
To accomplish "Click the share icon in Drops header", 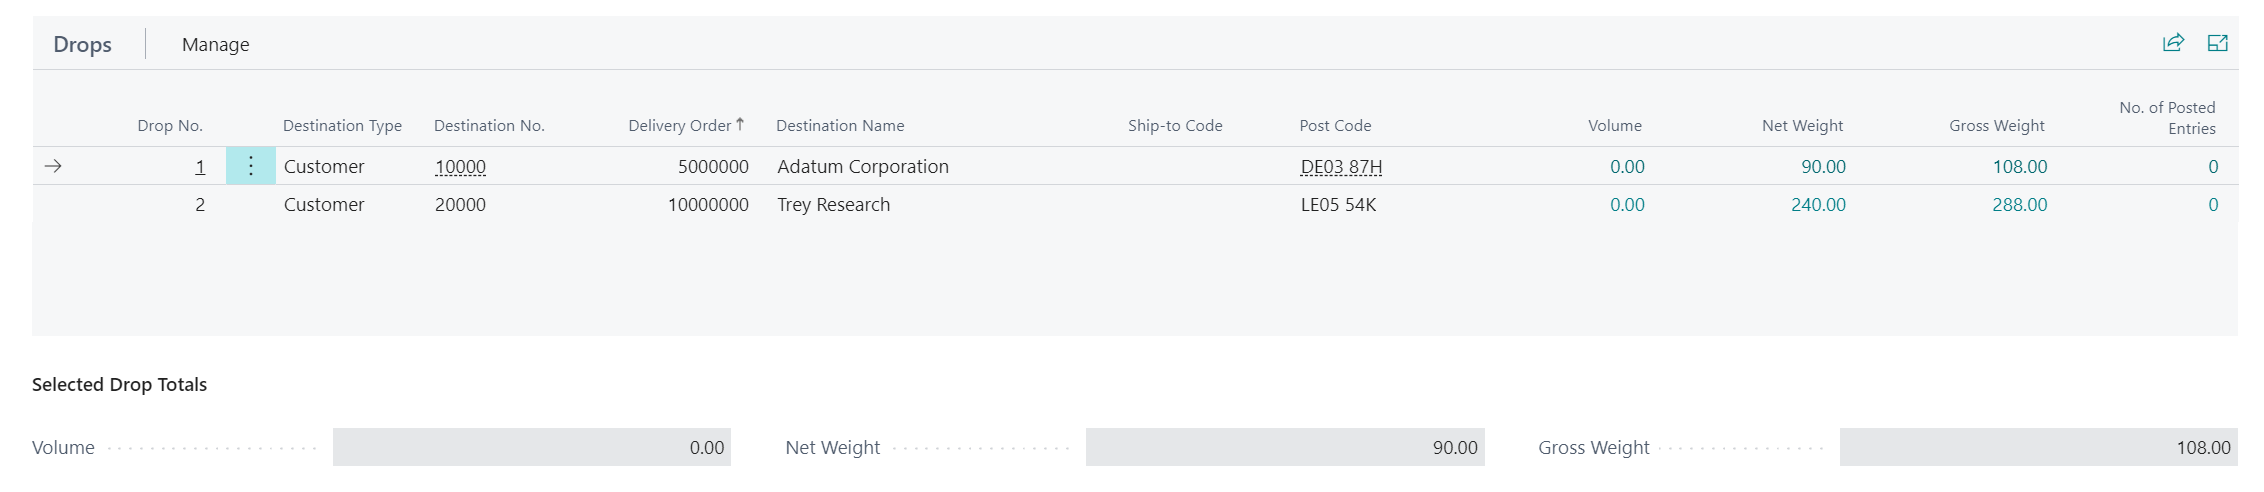I will coord(2172,43).
